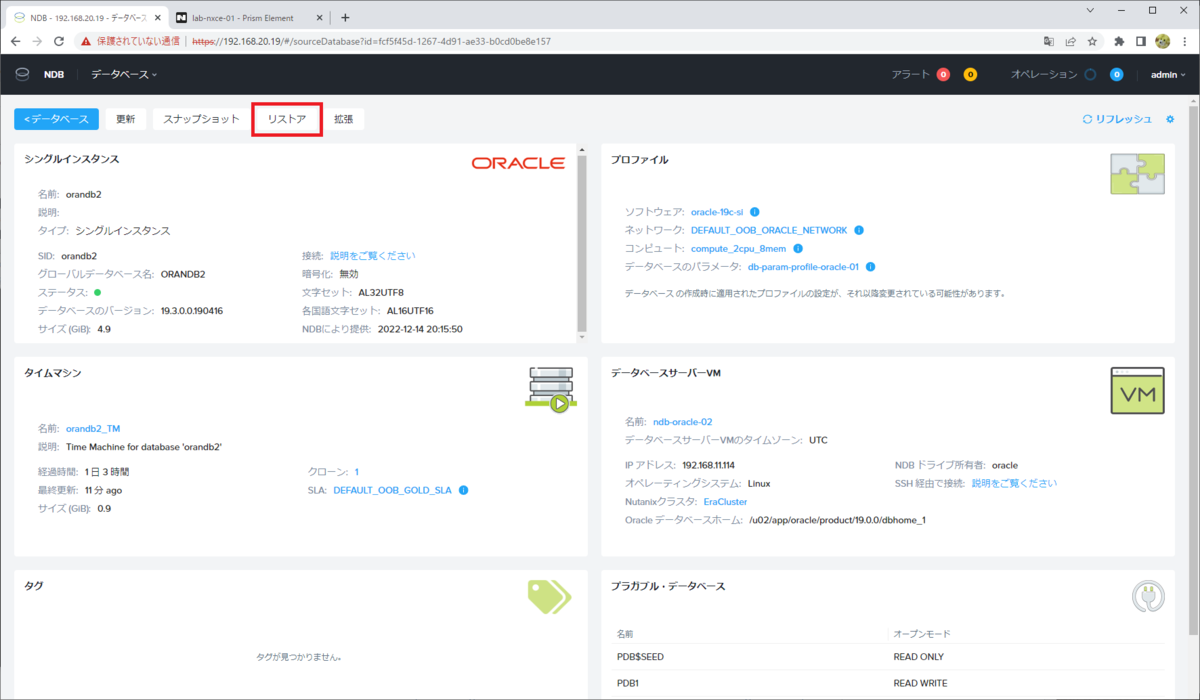This screenshot has width=1200, height=700.
Task: Click the single instance card scrollbar
Action: point(582,245)
